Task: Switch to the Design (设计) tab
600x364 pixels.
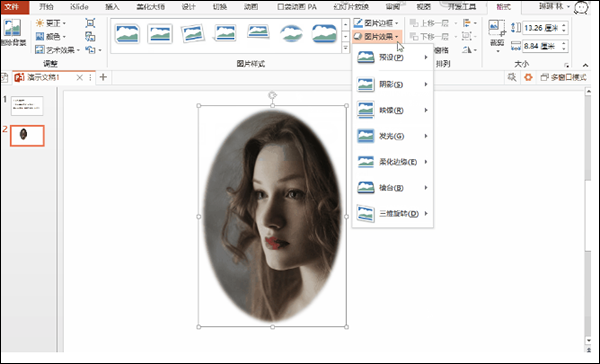Action: 189,7
